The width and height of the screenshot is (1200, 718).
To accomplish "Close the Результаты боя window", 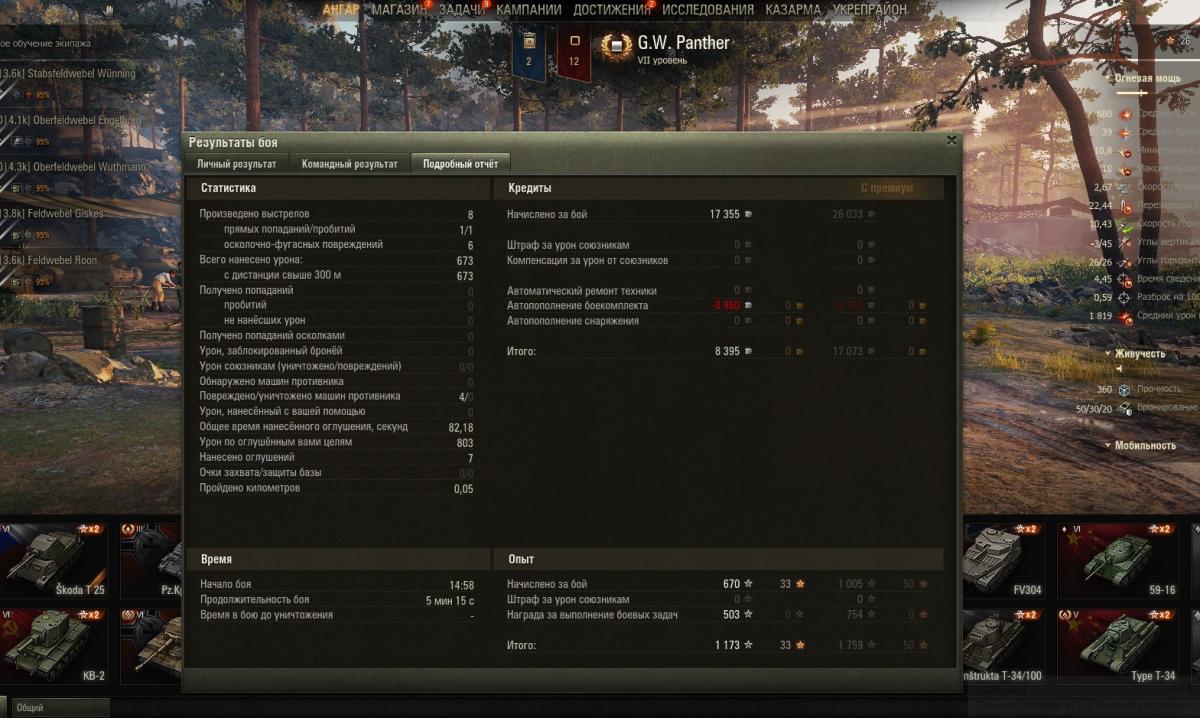I will [x=951, y=141].
